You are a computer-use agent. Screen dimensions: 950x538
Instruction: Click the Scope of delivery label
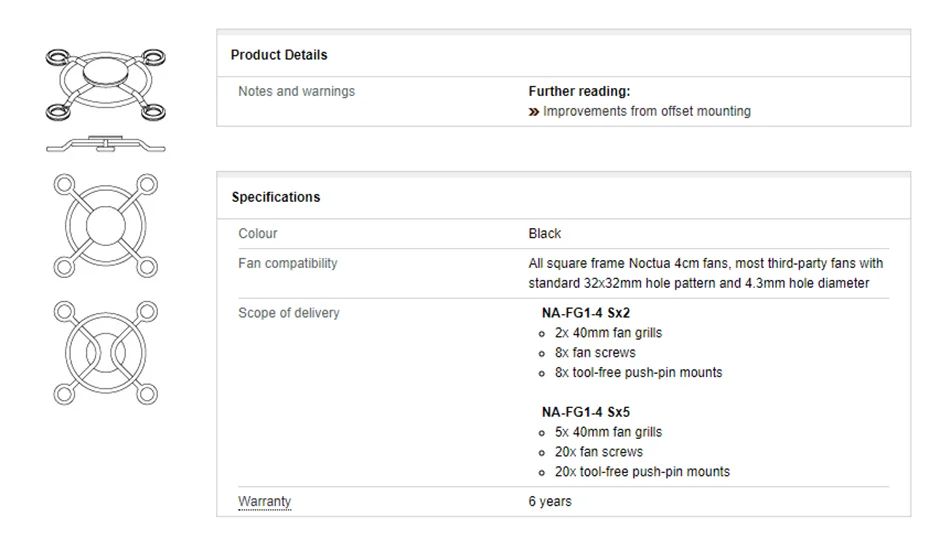point(288,313)
